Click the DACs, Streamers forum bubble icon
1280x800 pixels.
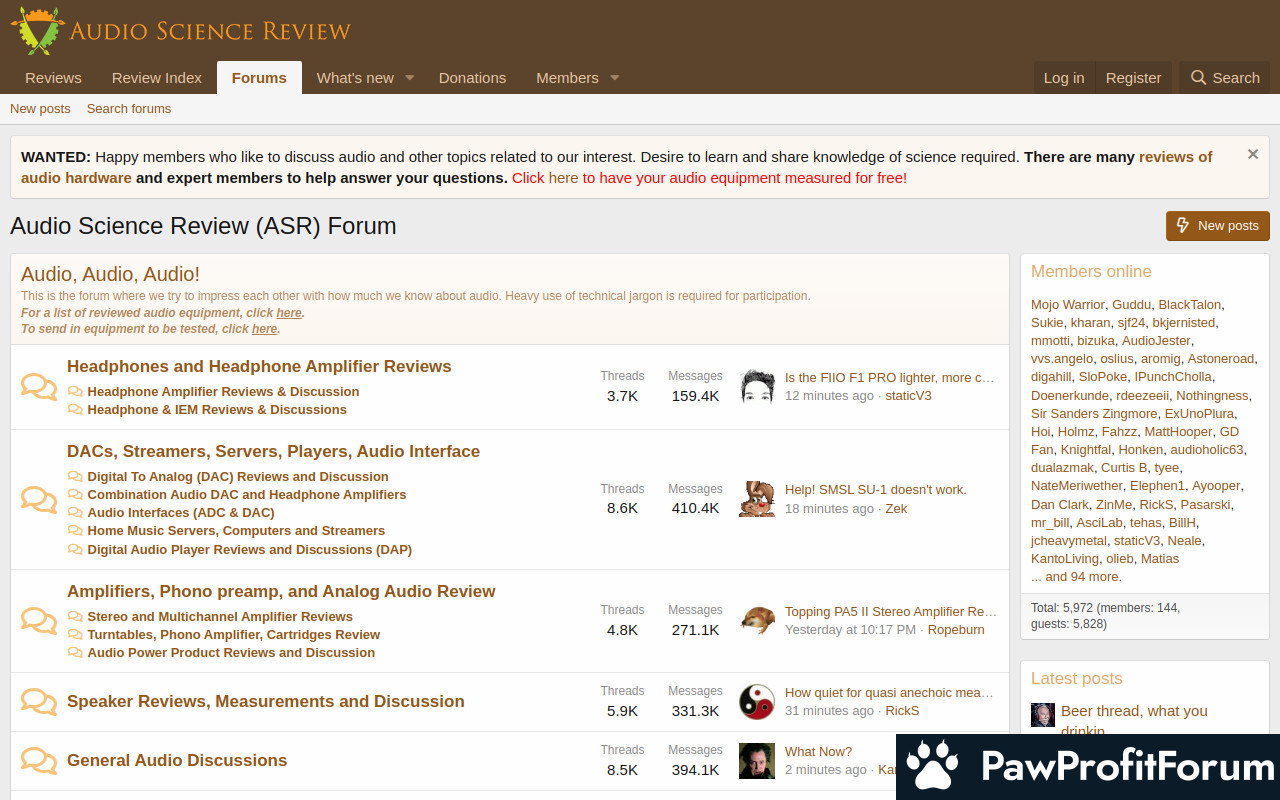pos(39,499)
